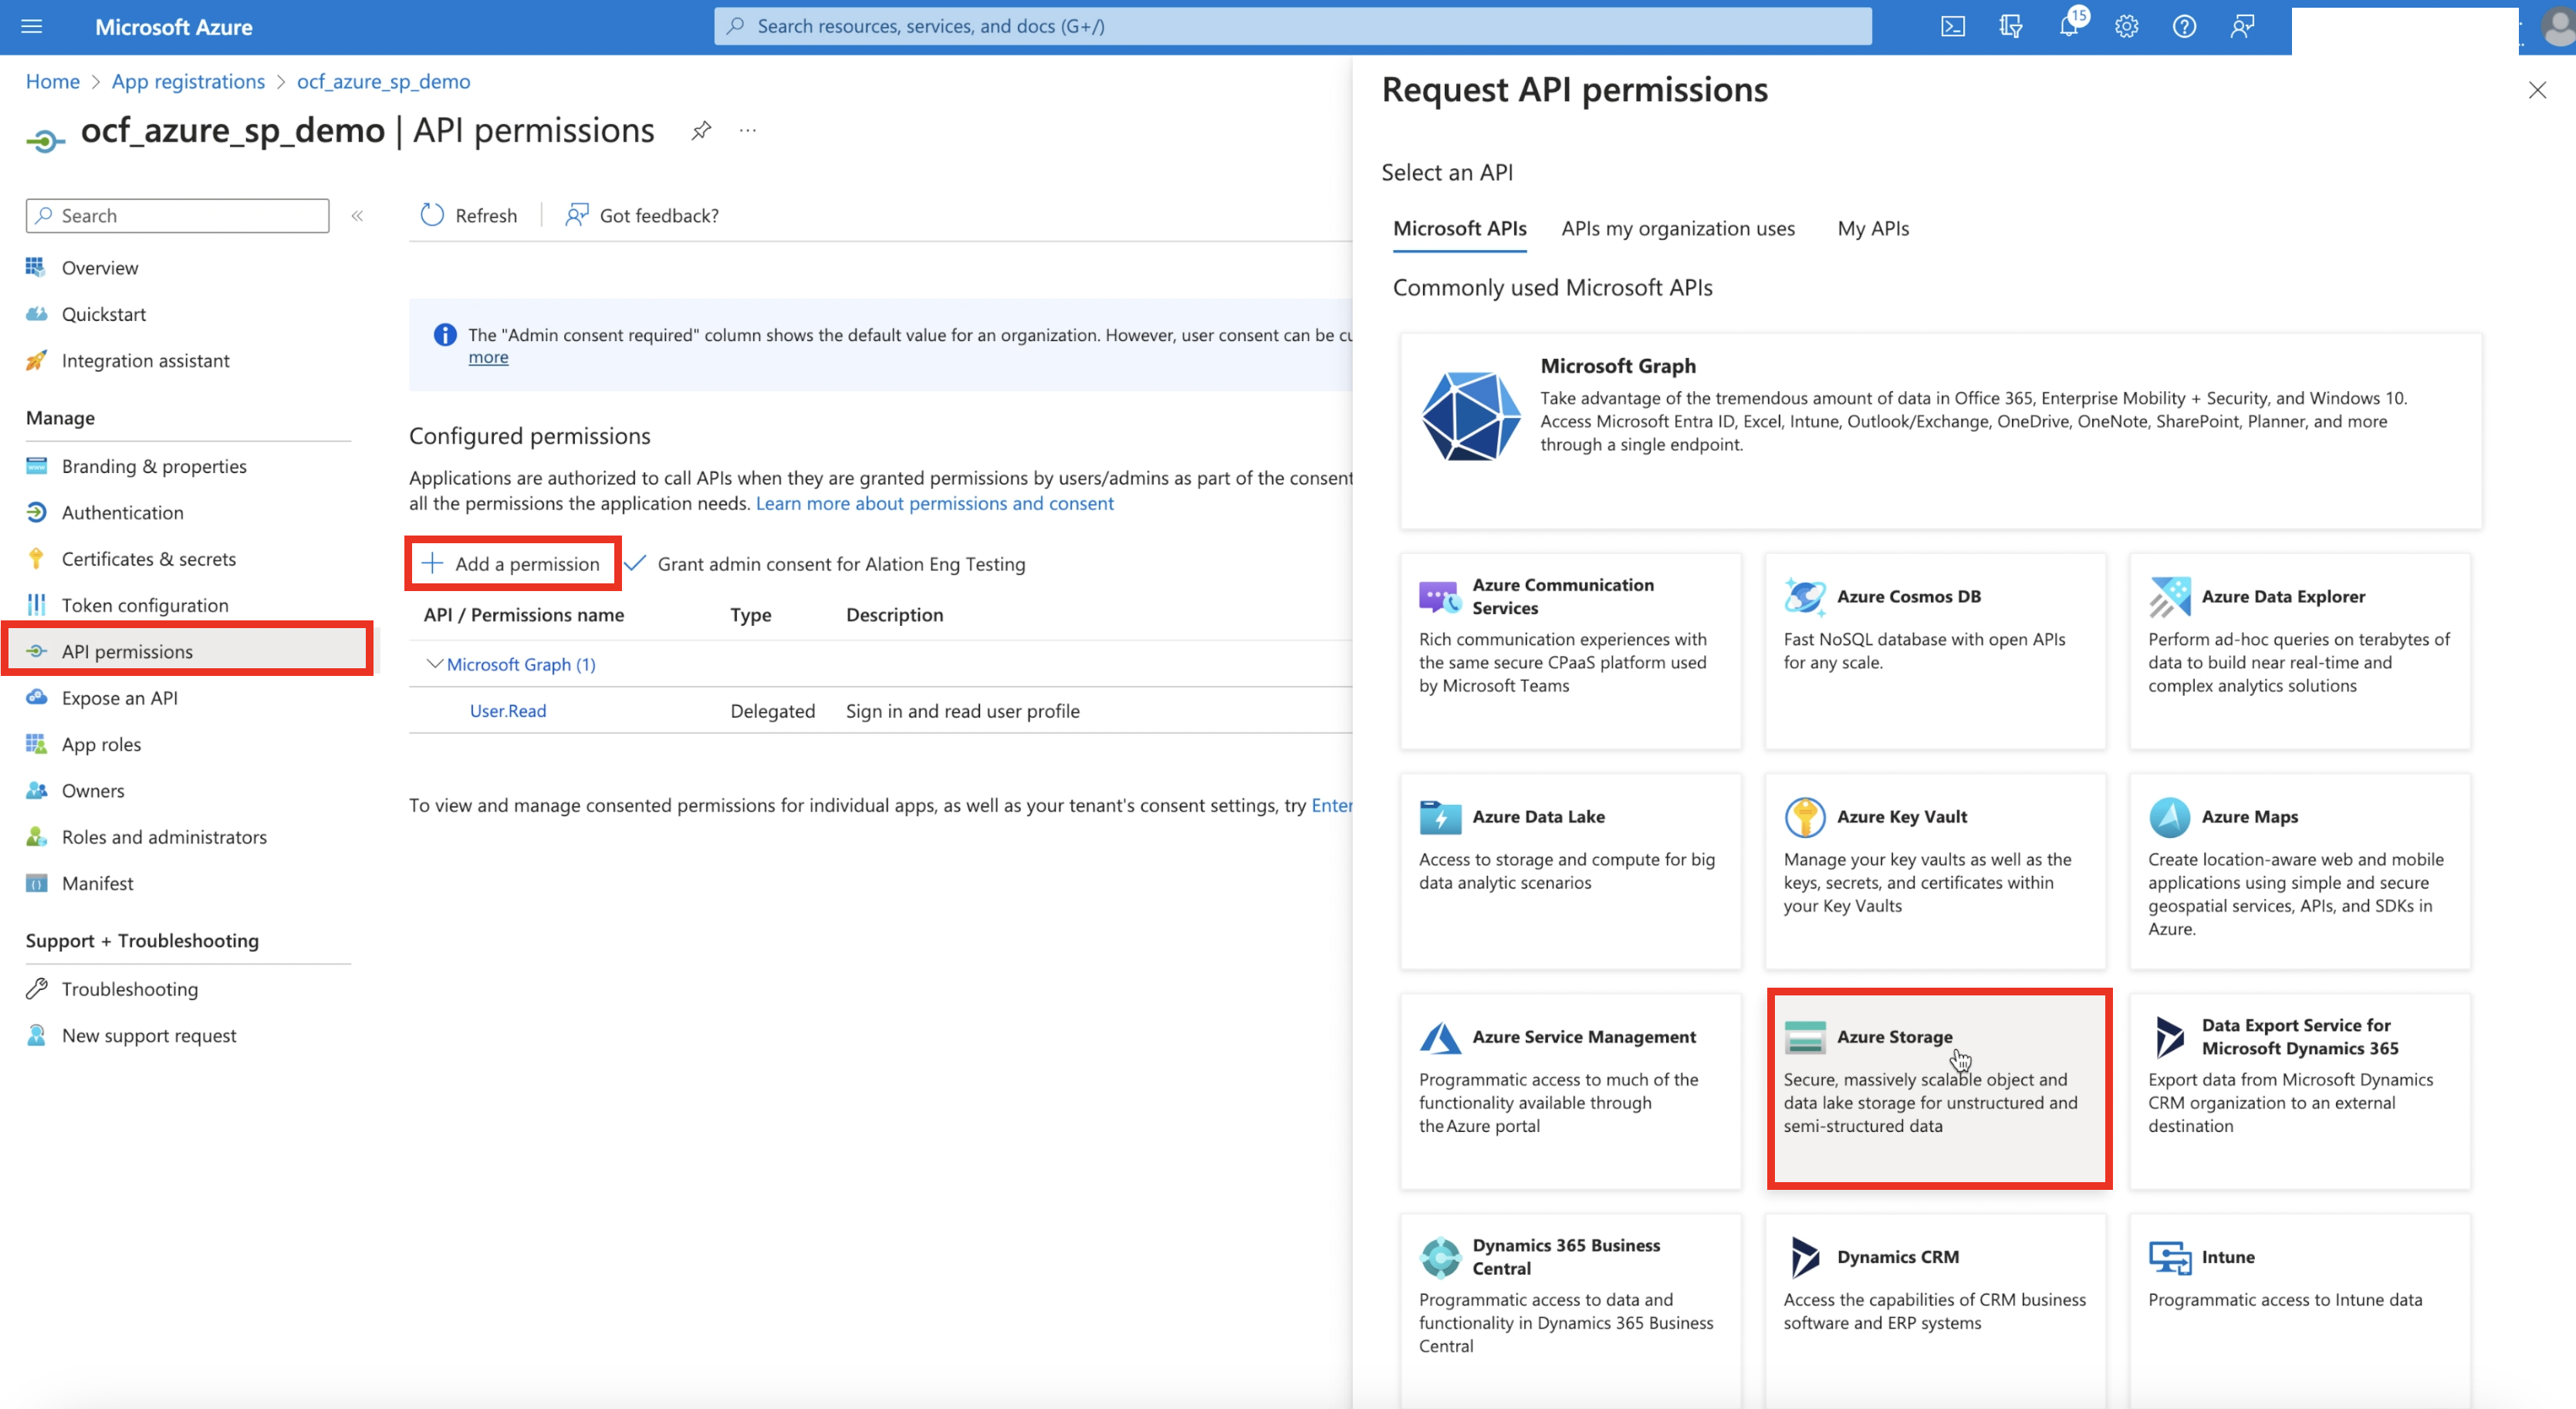
Task: Collapse the left navigation menu
Action: point(357,215)
